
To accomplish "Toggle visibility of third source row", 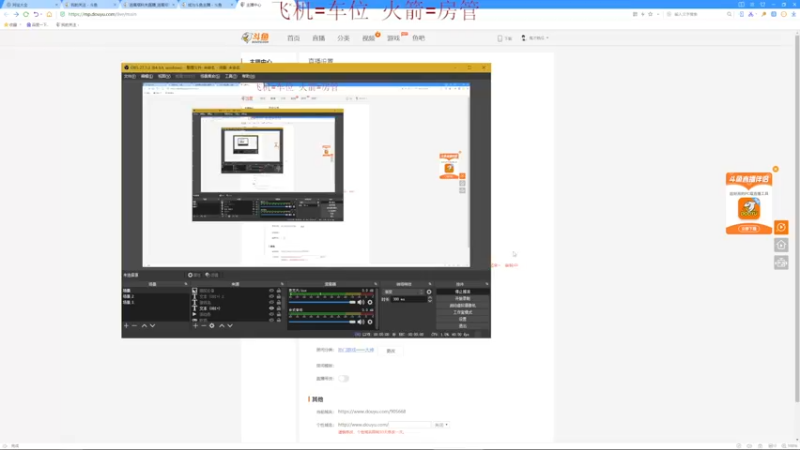I will (271, 303).
